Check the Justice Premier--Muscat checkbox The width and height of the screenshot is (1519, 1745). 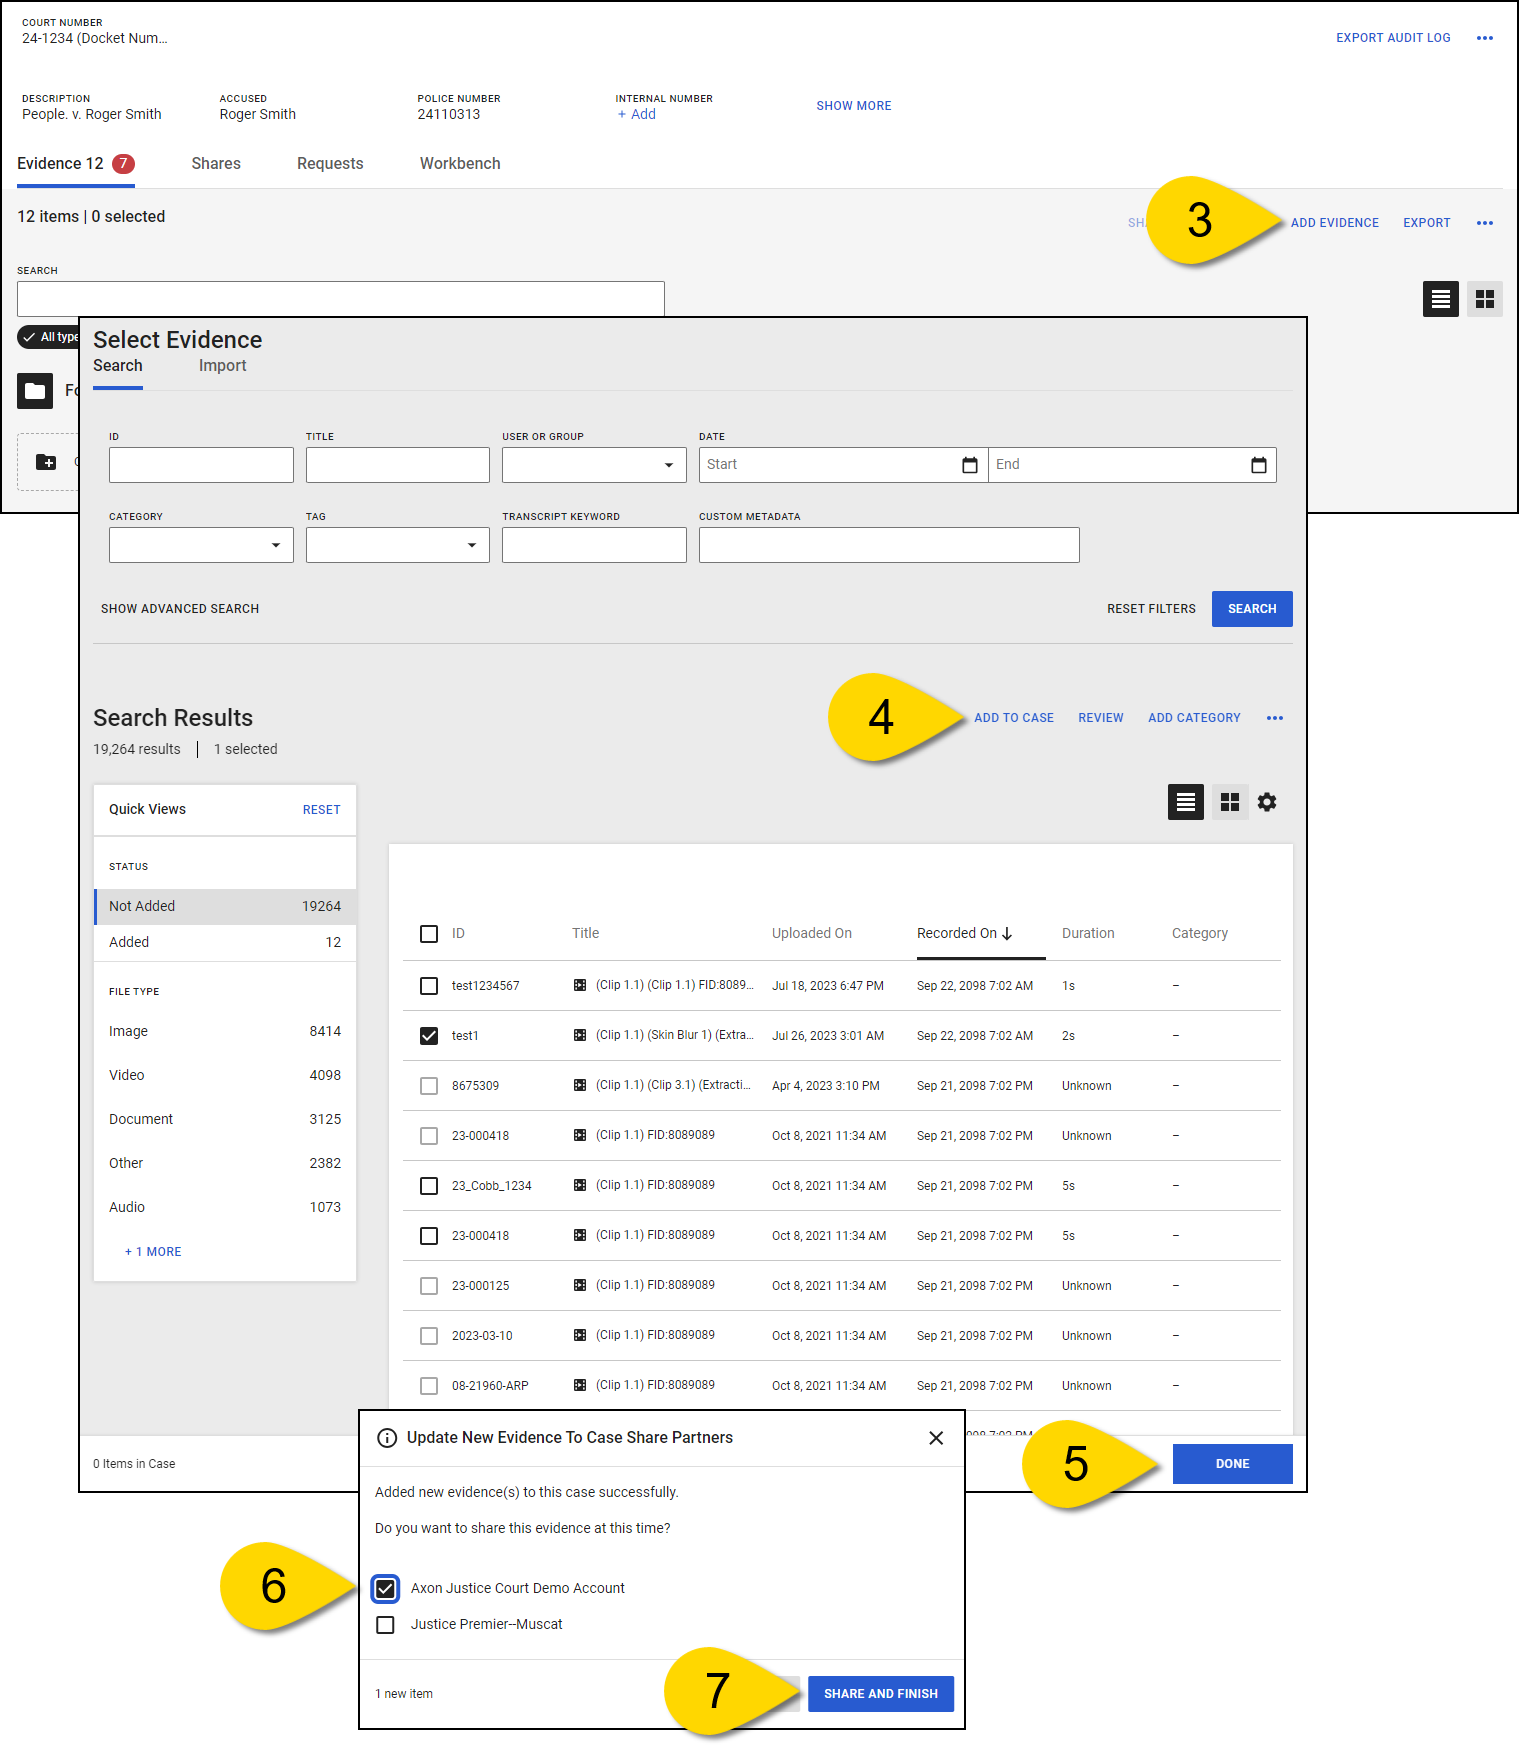pyautogui.click(x=385, y=1625)
